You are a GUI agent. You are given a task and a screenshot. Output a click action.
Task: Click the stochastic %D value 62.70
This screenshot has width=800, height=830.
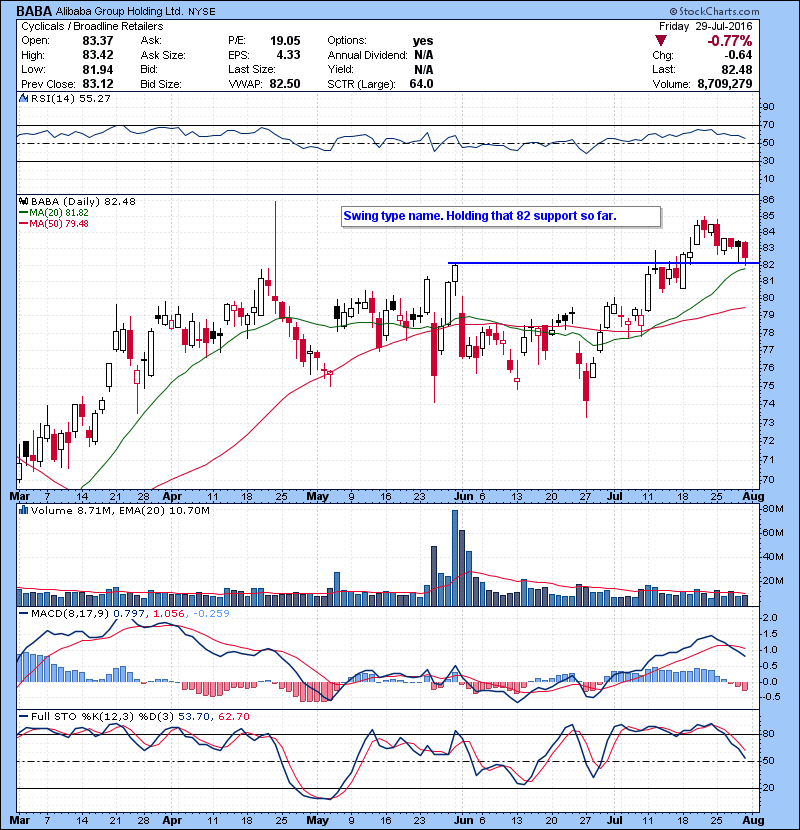(x=233, y=716)
